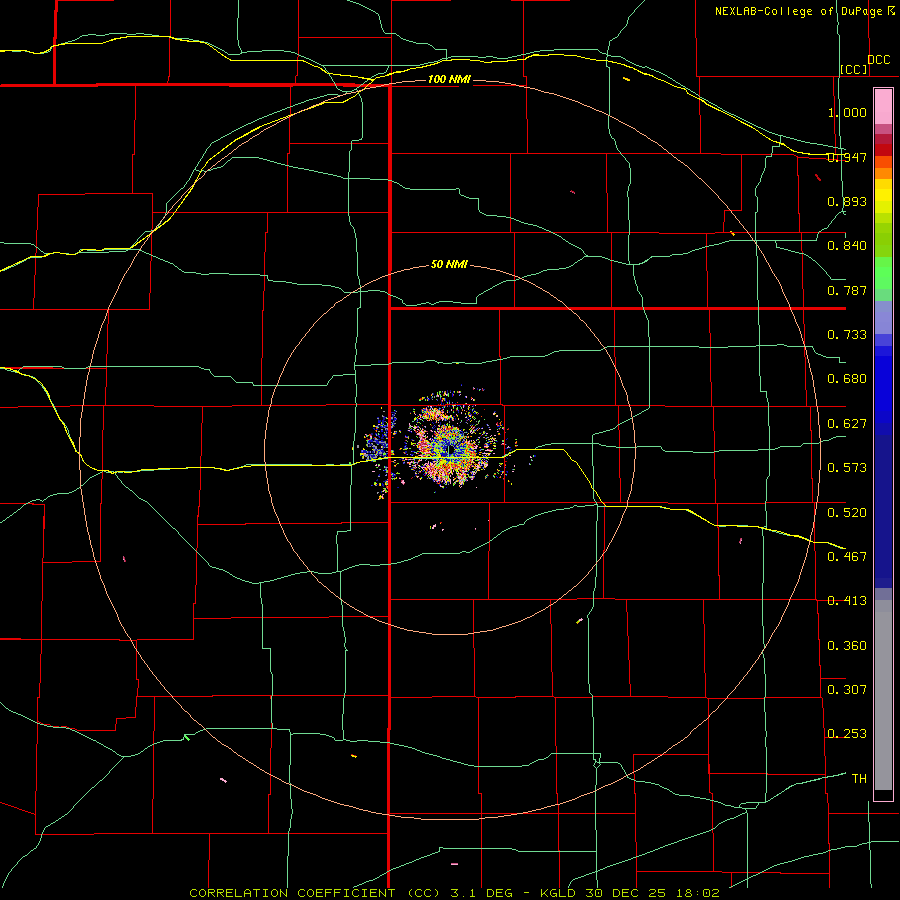Pick the bright green segment of the color bar
The width and height of the screenshot is (900, 900).
(883, 273)
